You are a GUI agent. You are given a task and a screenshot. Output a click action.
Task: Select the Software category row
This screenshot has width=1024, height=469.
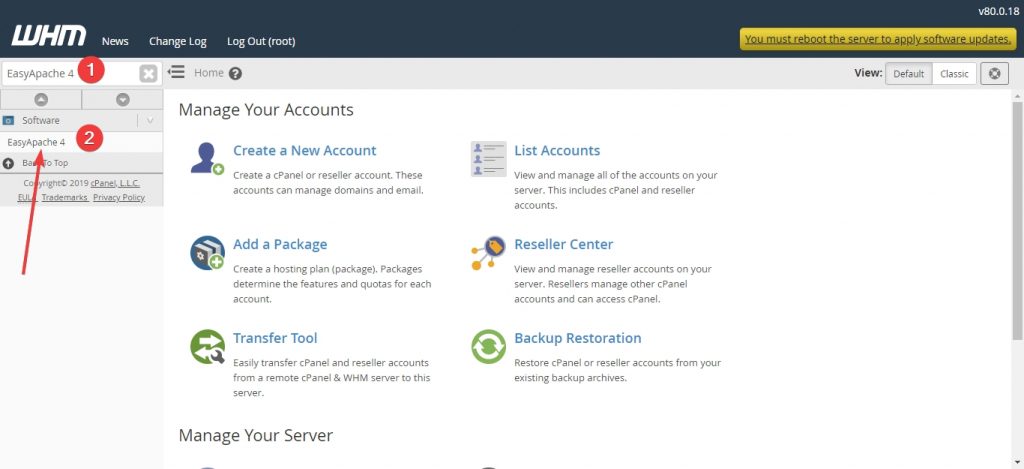coord(82,120)
